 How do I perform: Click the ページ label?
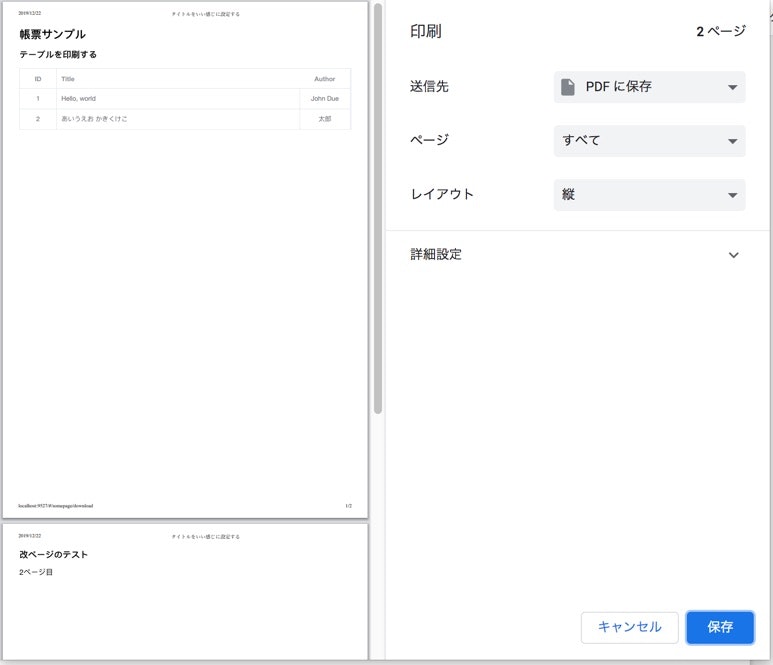(429, 140)
